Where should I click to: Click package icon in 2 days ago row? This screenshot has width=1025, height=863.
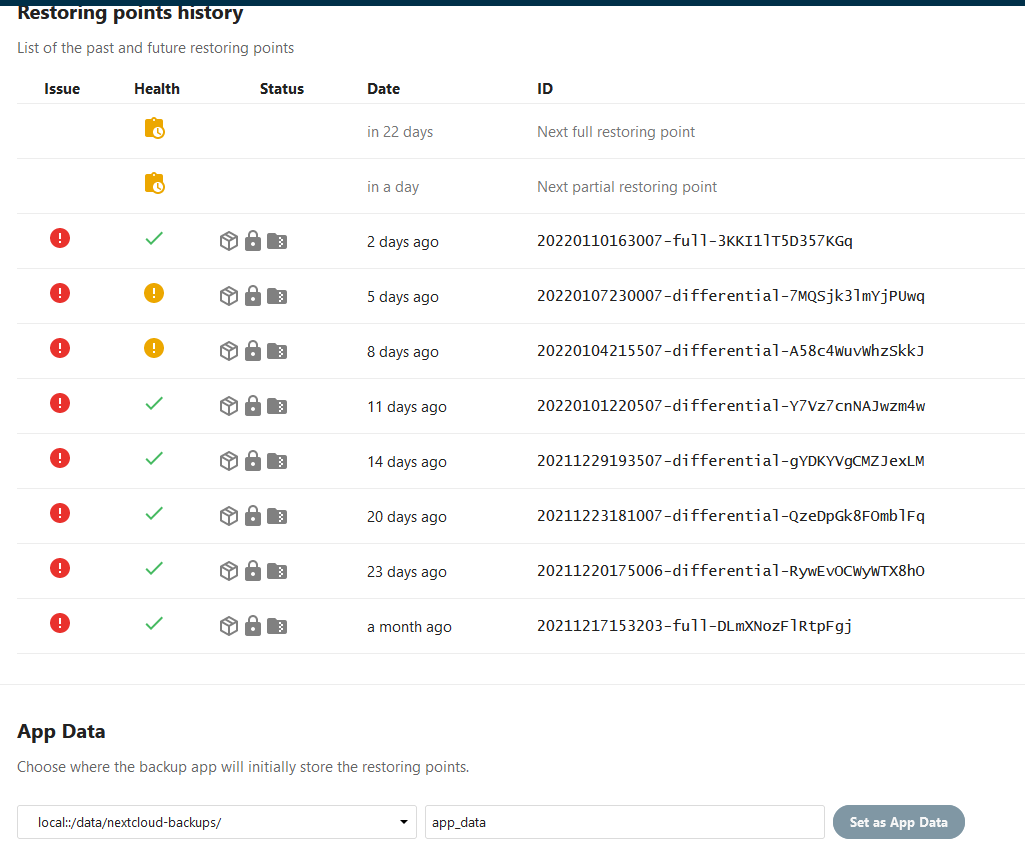pos(229,241)
